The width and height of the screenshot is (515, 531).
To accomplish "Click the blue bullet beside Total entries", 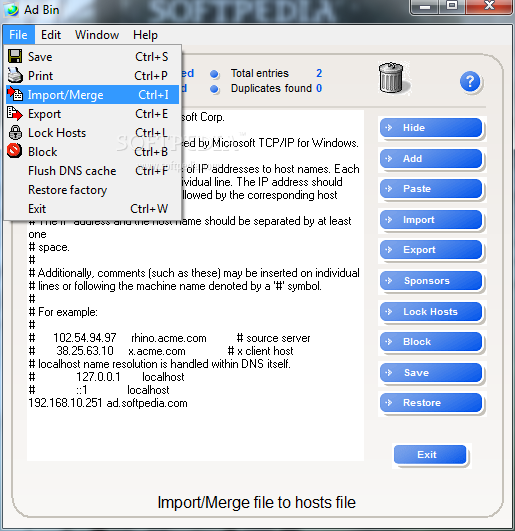I will tap(214, 74).
